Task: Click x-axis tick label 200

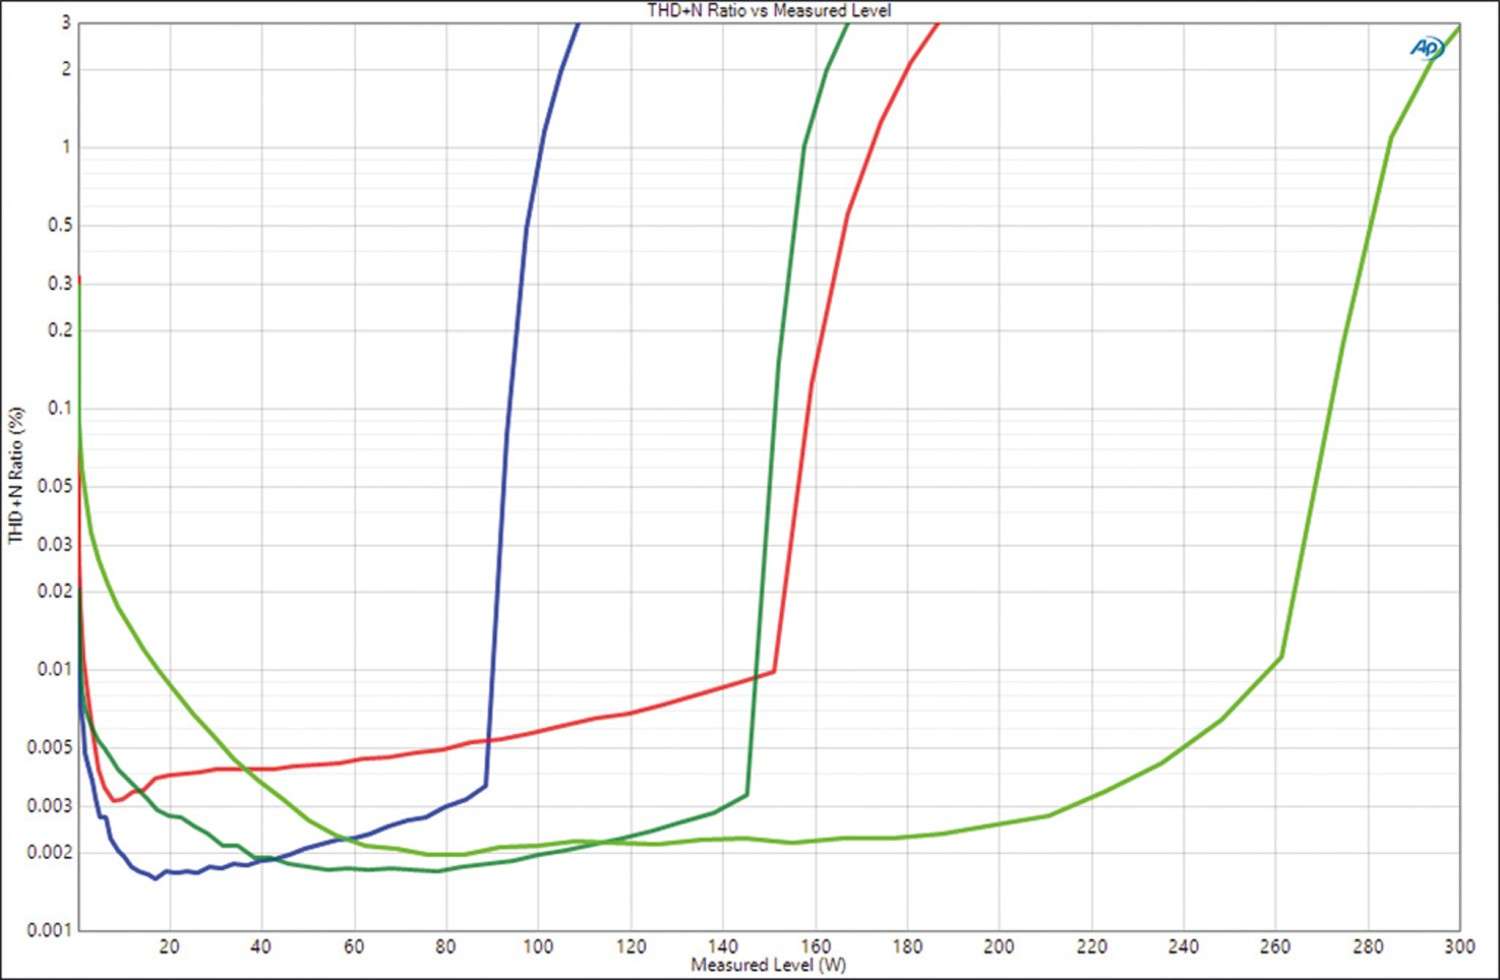Action: (x=999, y=946)
